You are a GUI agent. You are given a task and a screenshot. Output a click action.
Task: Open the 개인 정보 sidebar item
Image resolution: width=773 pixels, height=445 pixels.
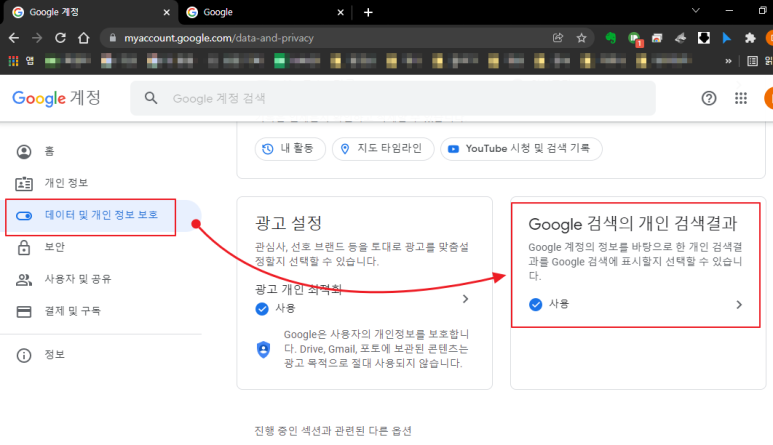pyautogui.click(x=101, y=183)
